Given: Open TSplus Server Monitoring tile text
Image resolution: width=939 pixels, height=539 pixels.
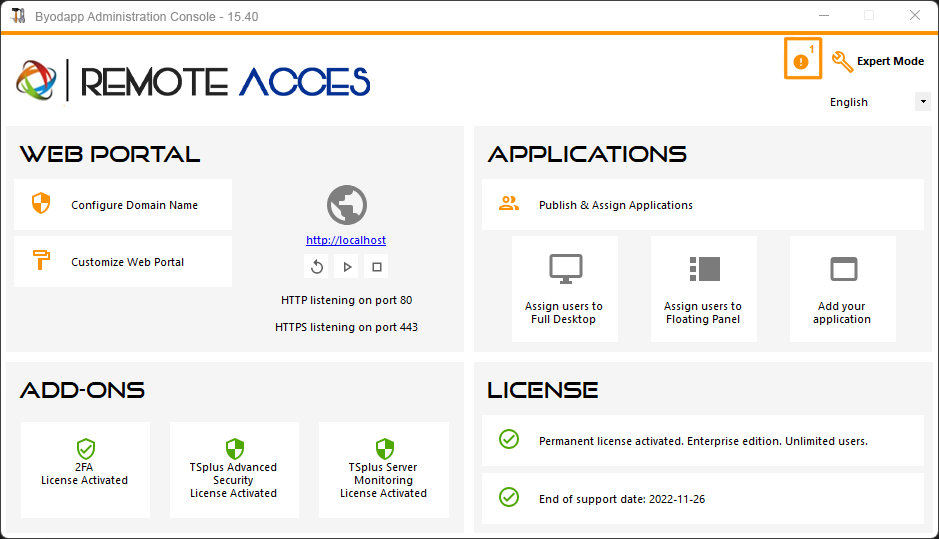Looking at the screenshot, I should coord(383,480).
